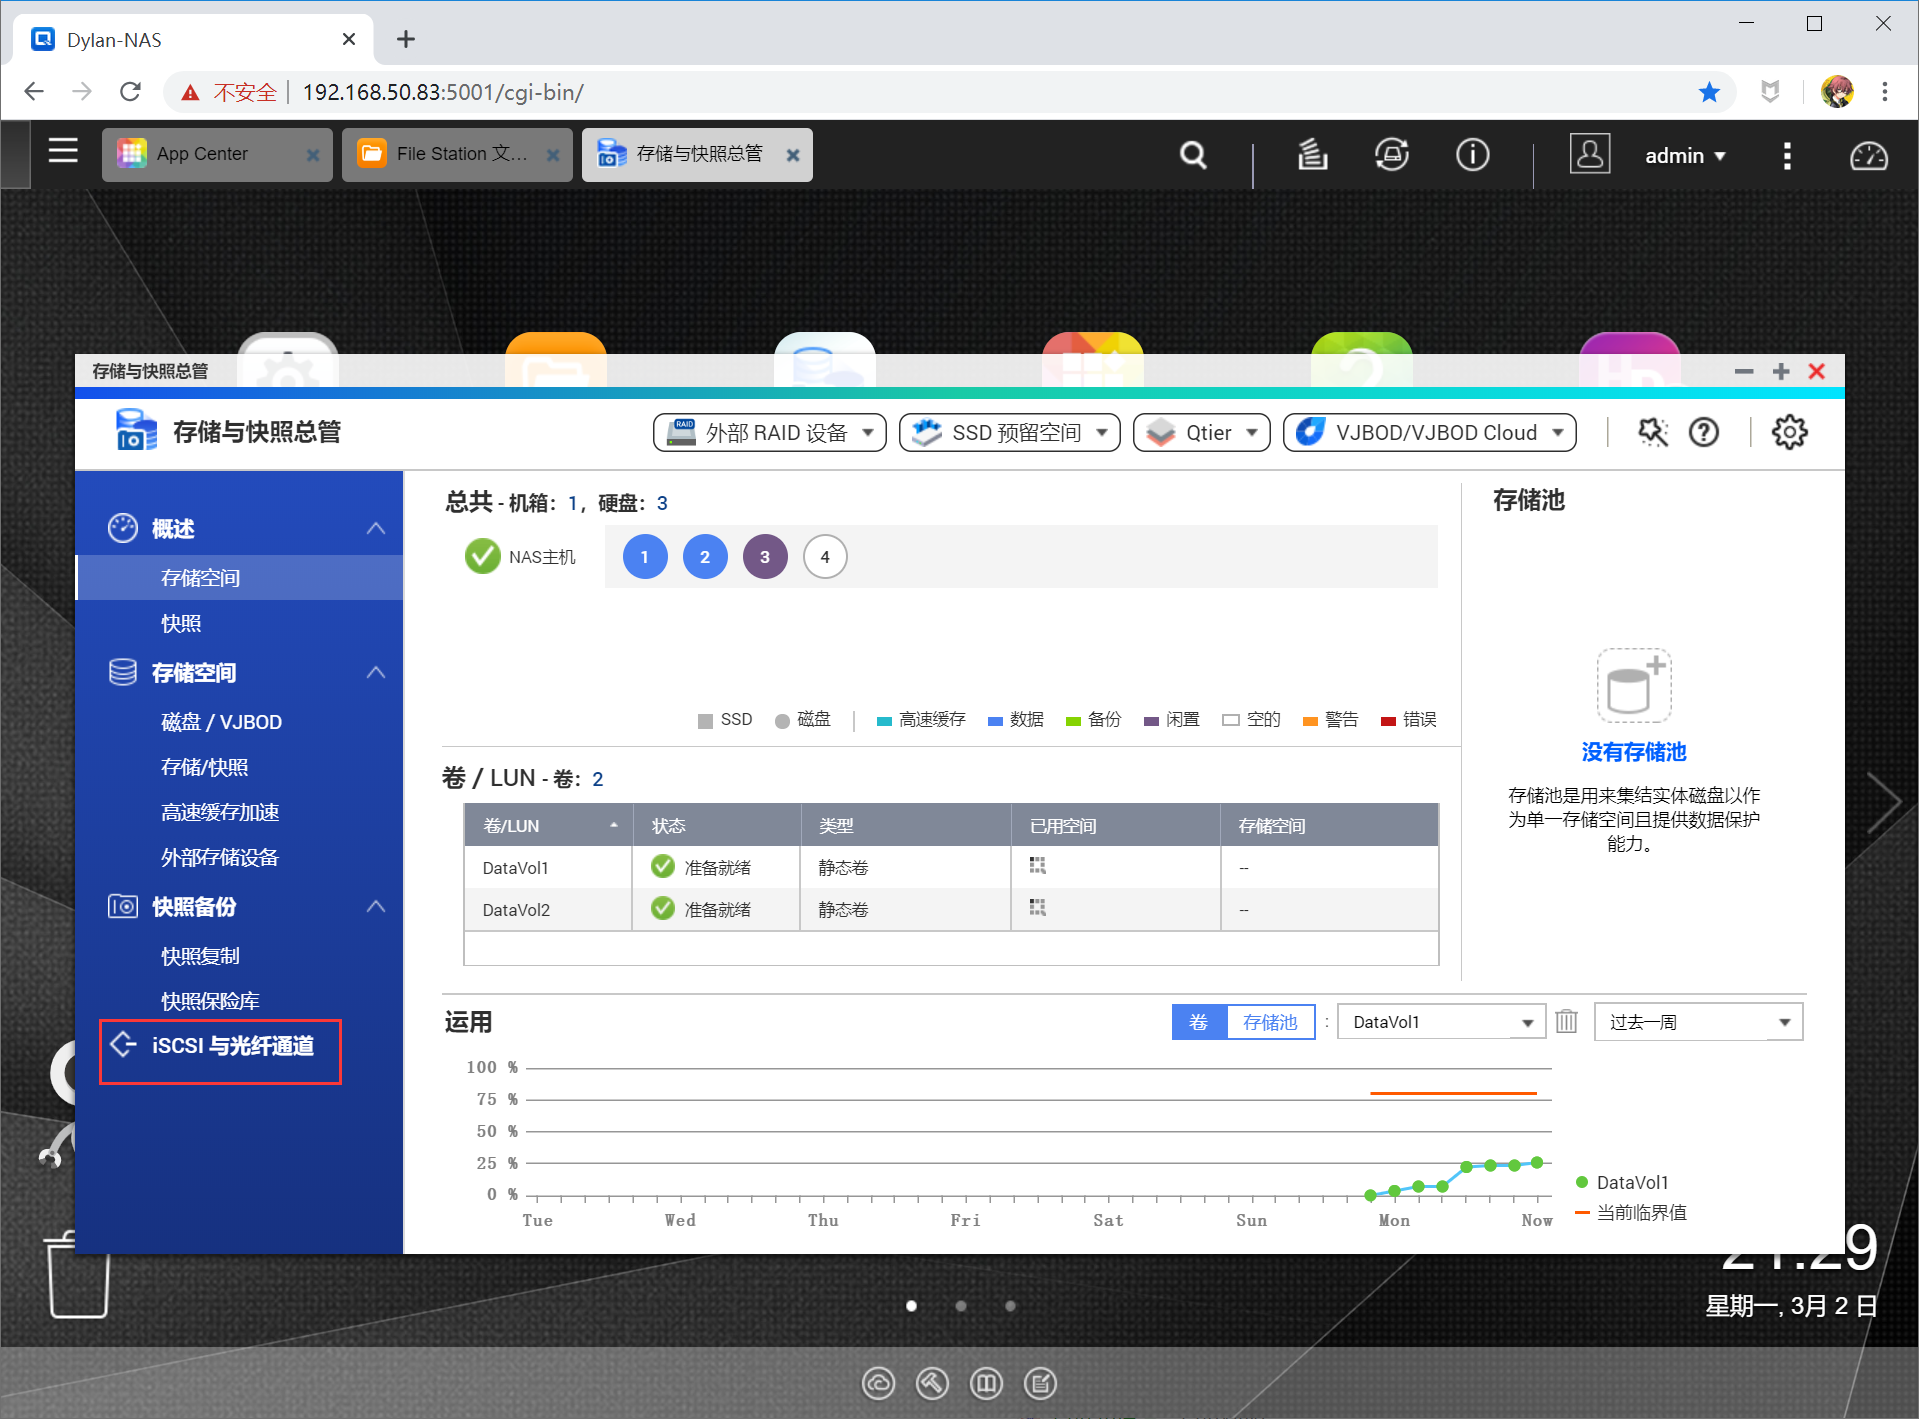Open the background tasks icon in top bar
Screen dimensions: 1919x1419
click(x=1312, y=155)
